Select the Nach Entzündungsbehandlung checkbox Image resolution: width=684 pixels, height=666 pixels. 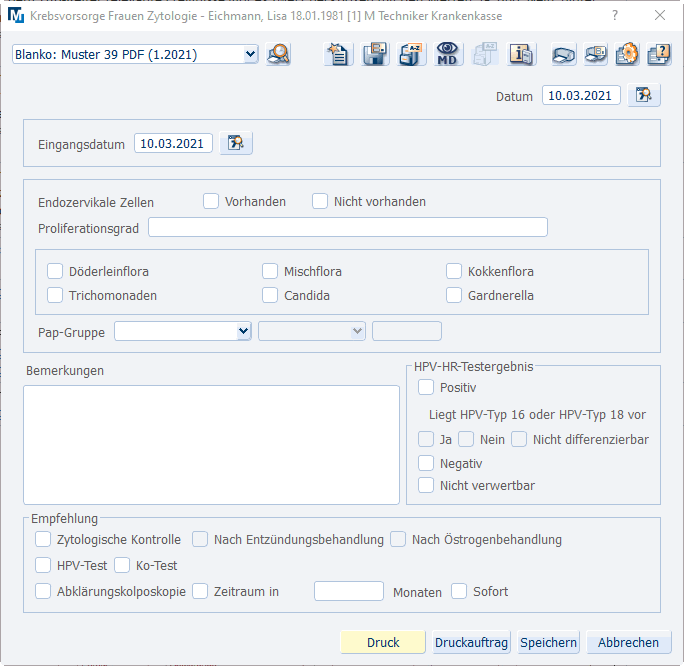coord(200,539)
